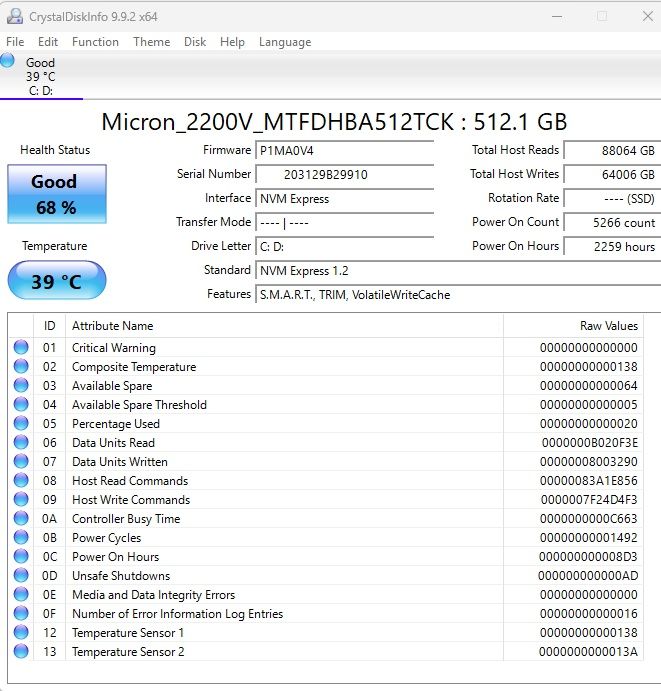
Task: Click status orb for Composite Temperature row
Action: click(21, 366)
